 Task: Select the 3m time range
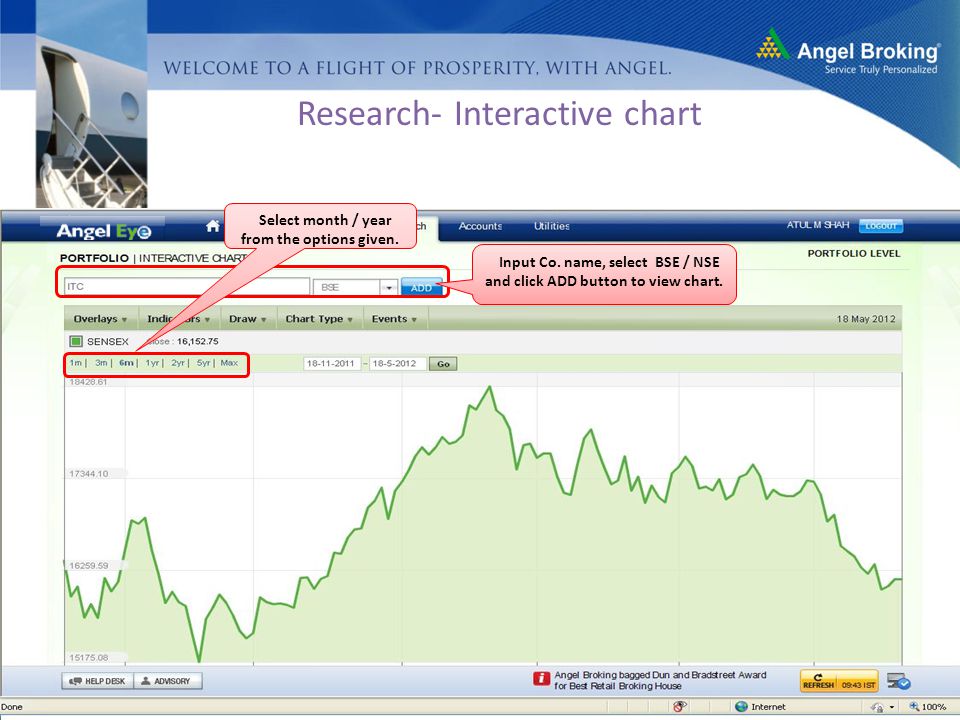101,363
